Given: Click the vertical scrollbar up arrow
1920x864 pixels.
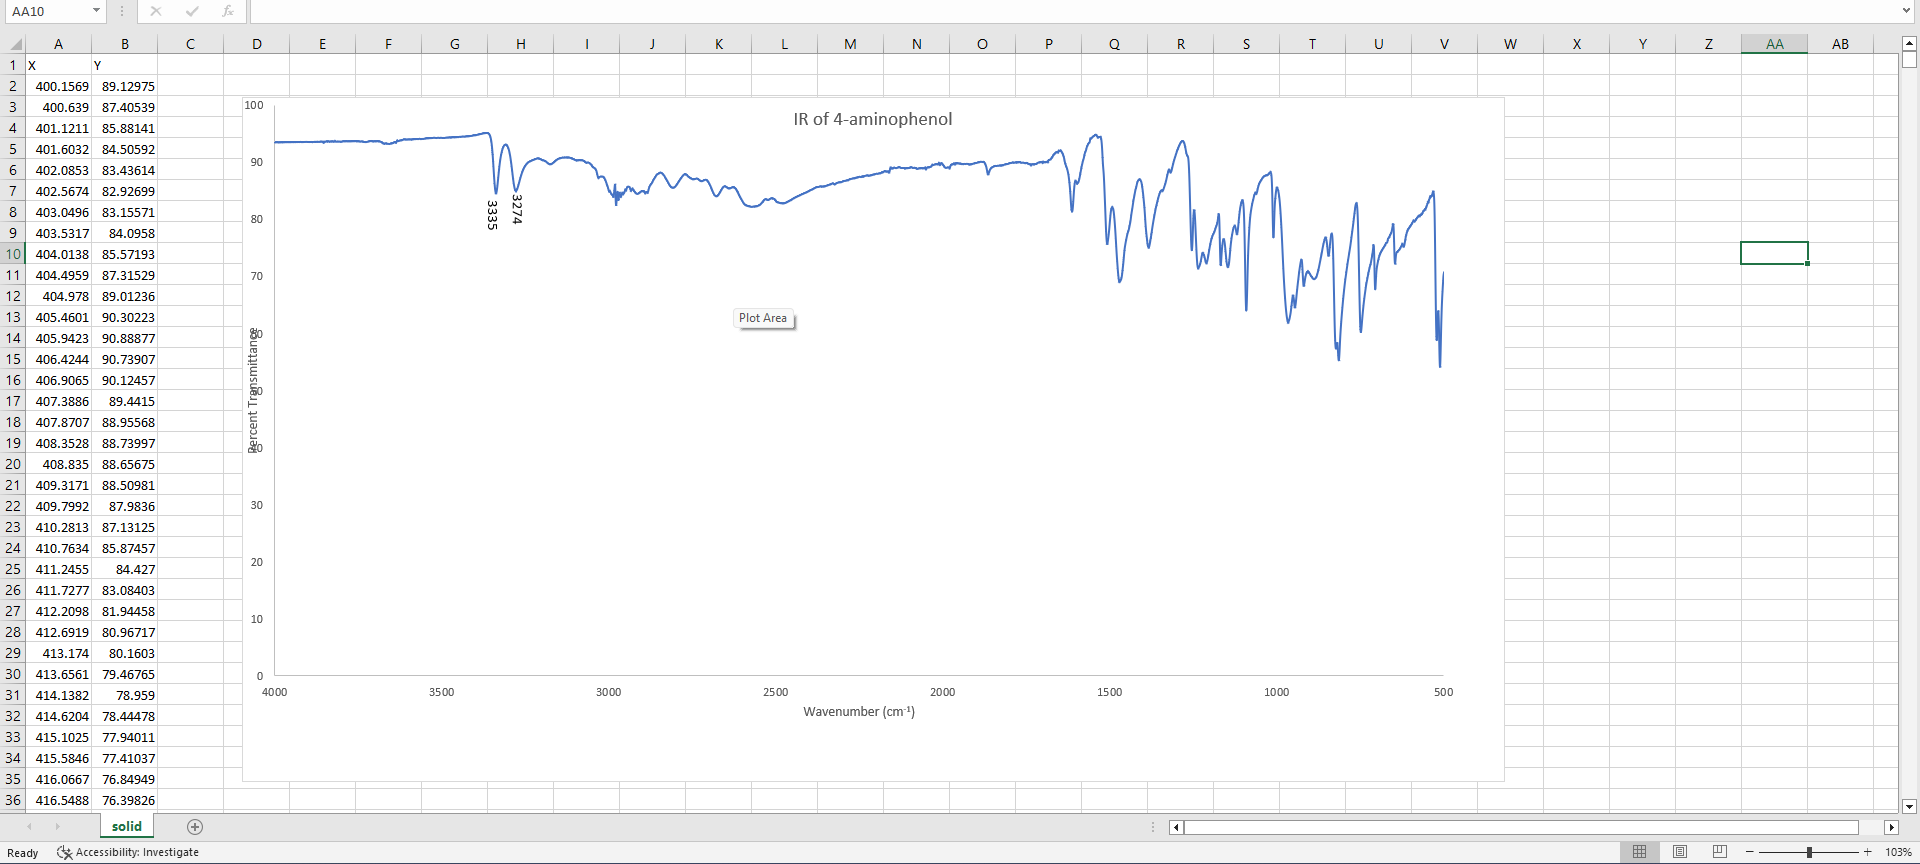Looking at the screenshot, I should [1909, 44].
